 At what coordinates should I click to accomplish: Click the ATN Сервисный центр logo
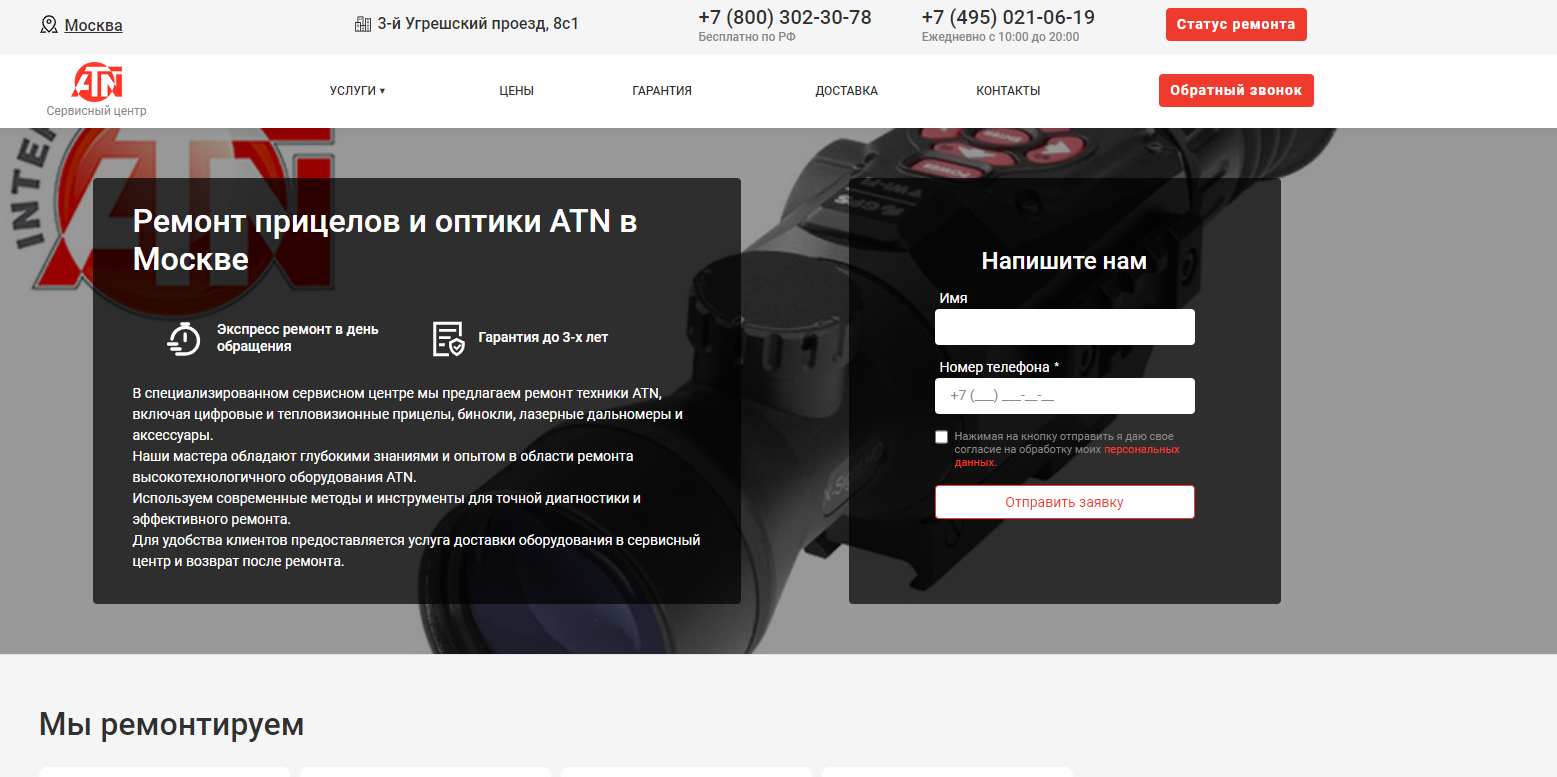click(x=97, y=89)
